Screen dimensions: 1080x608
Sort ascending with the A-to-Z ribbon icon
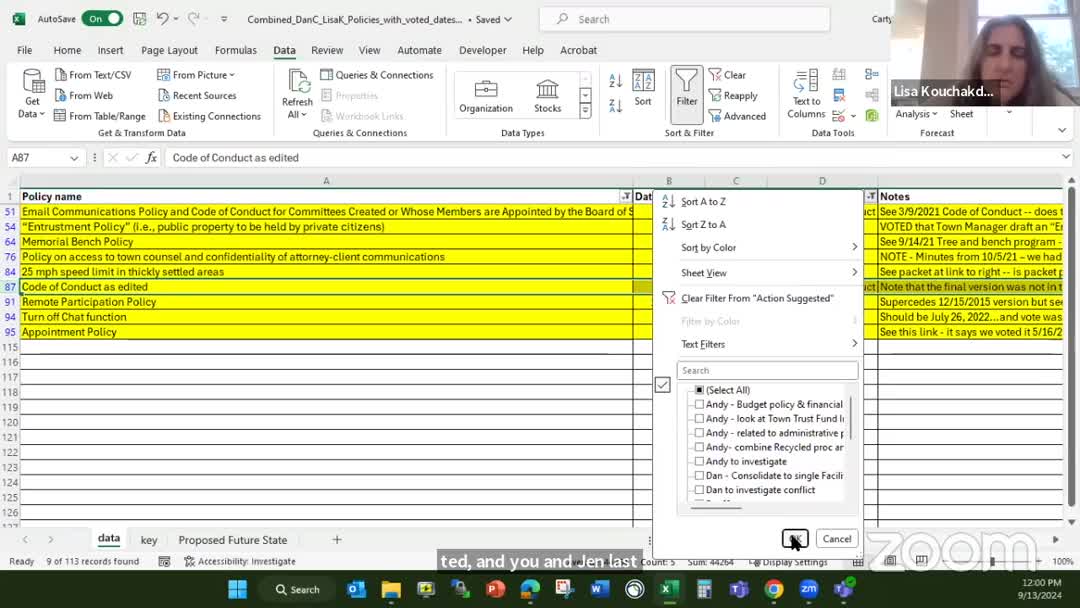tap(615, 81)
